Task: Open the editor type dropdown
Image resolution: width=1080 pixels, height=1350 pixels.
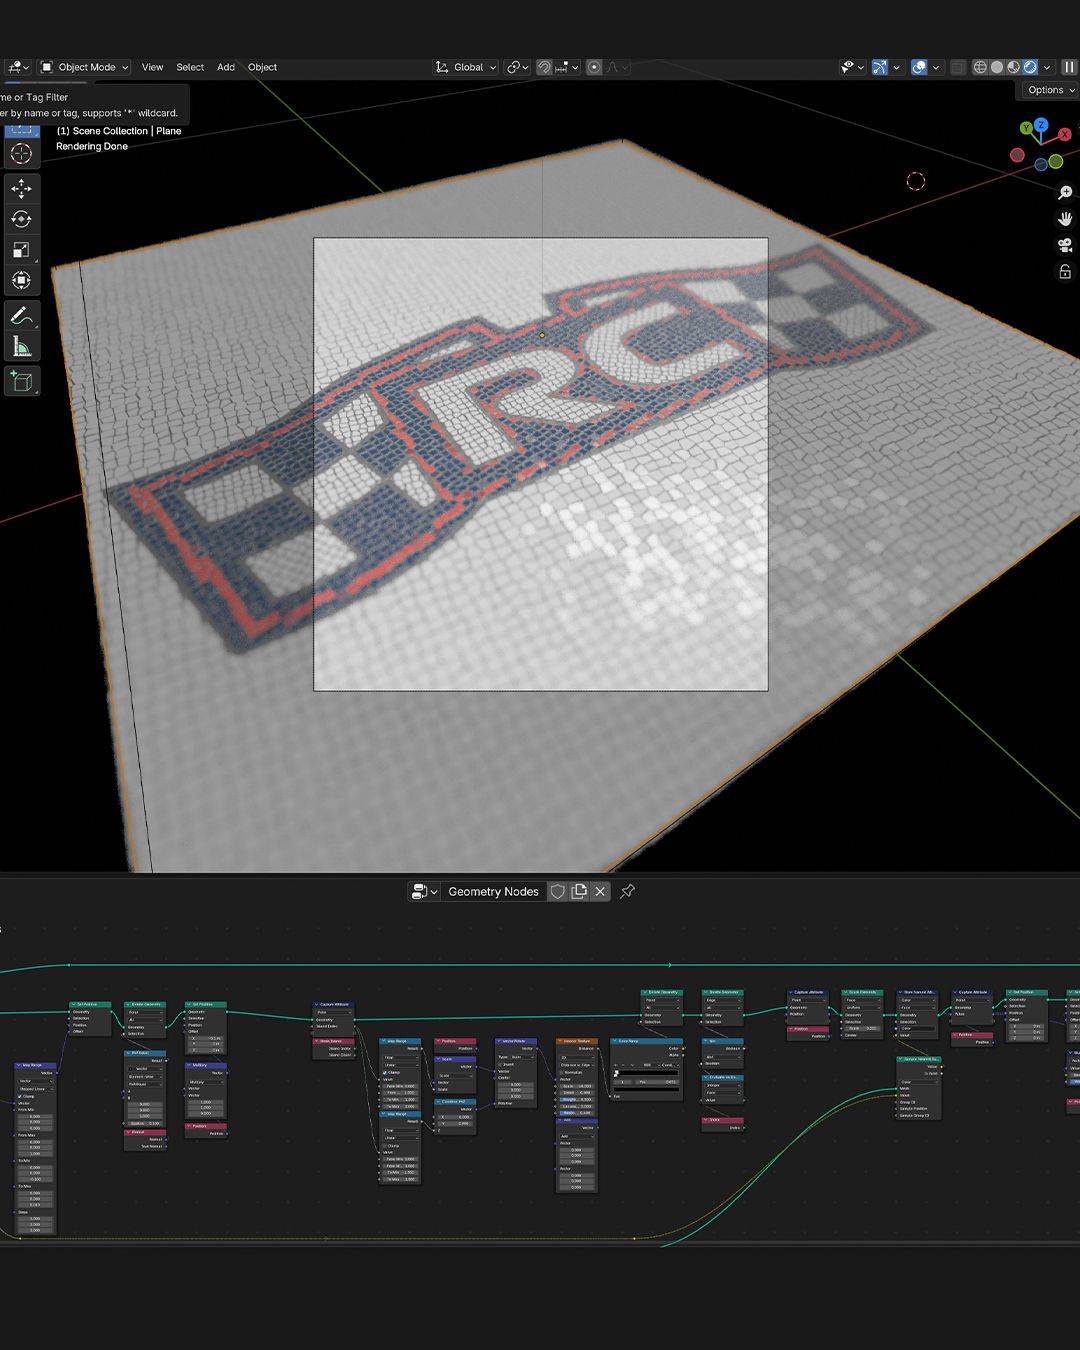Action: [18, 67]
